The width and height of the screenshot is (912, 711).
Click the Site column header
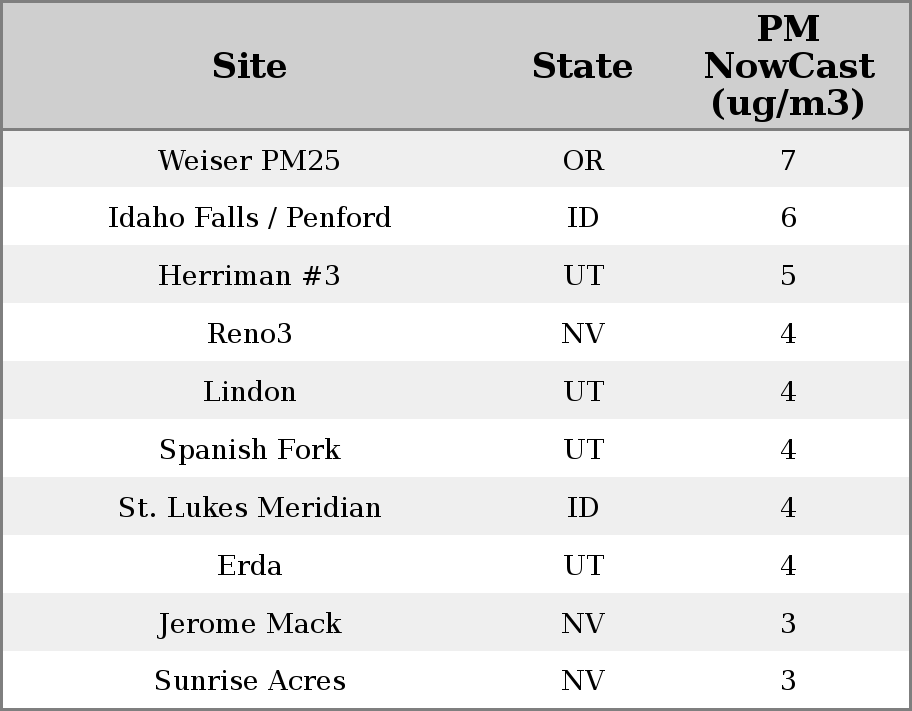249,66
